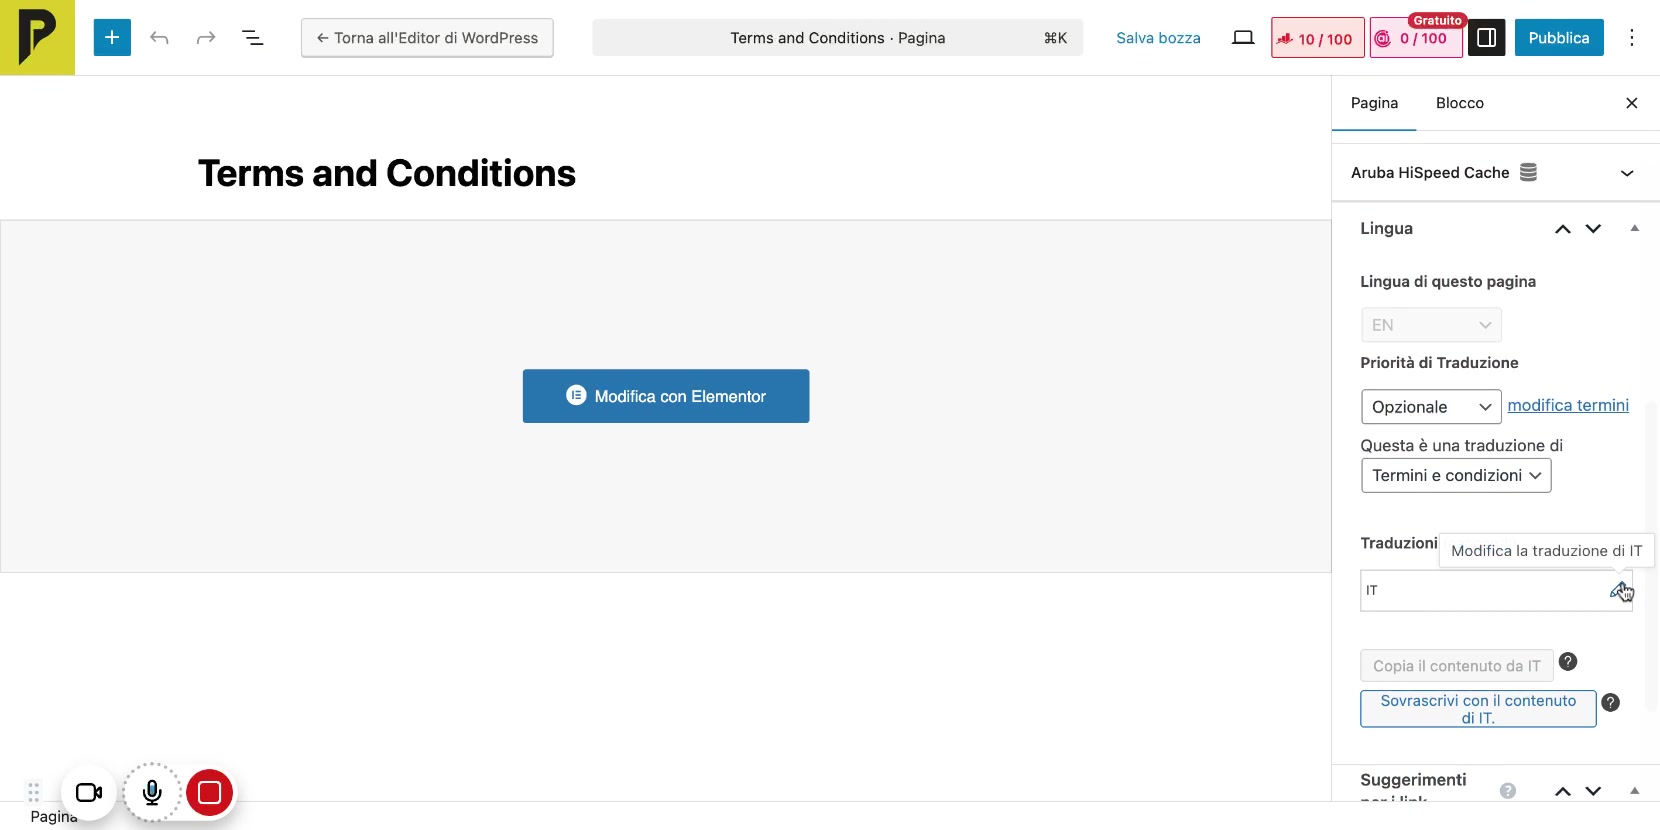
Task: Click the red stop recording button
Action: pos(209,793)
